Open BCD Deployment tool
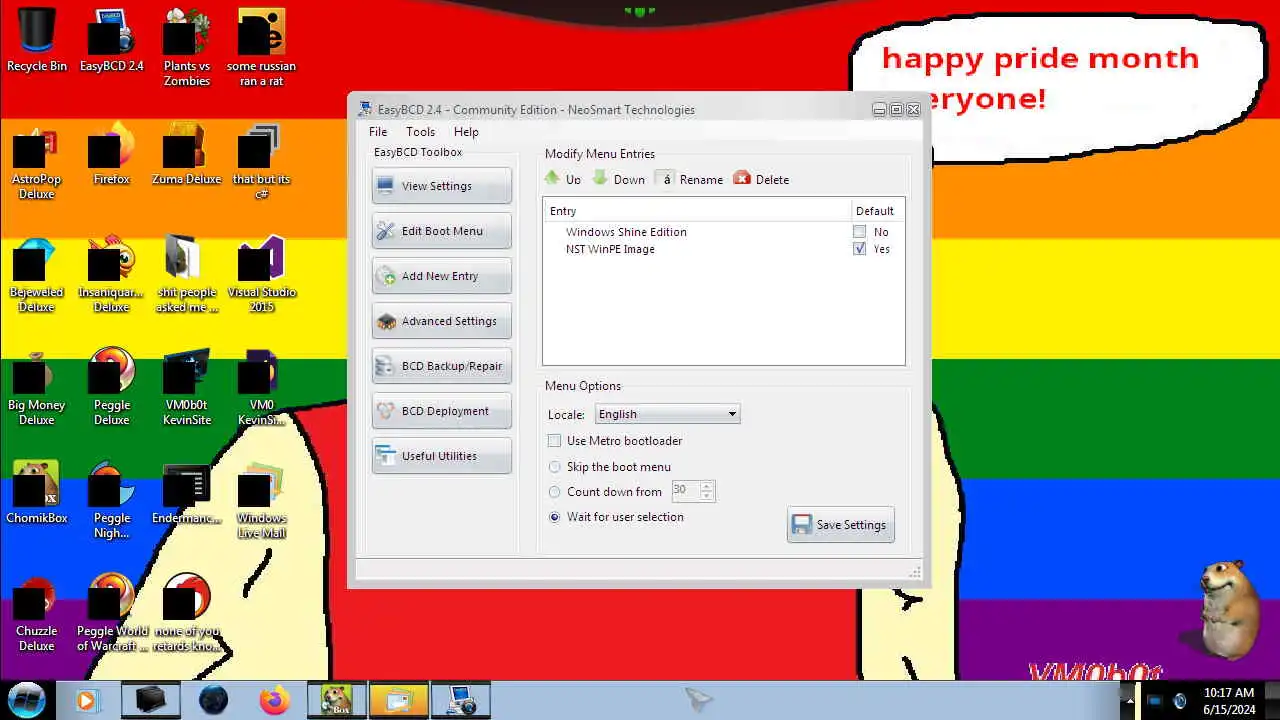 [441, 411]
